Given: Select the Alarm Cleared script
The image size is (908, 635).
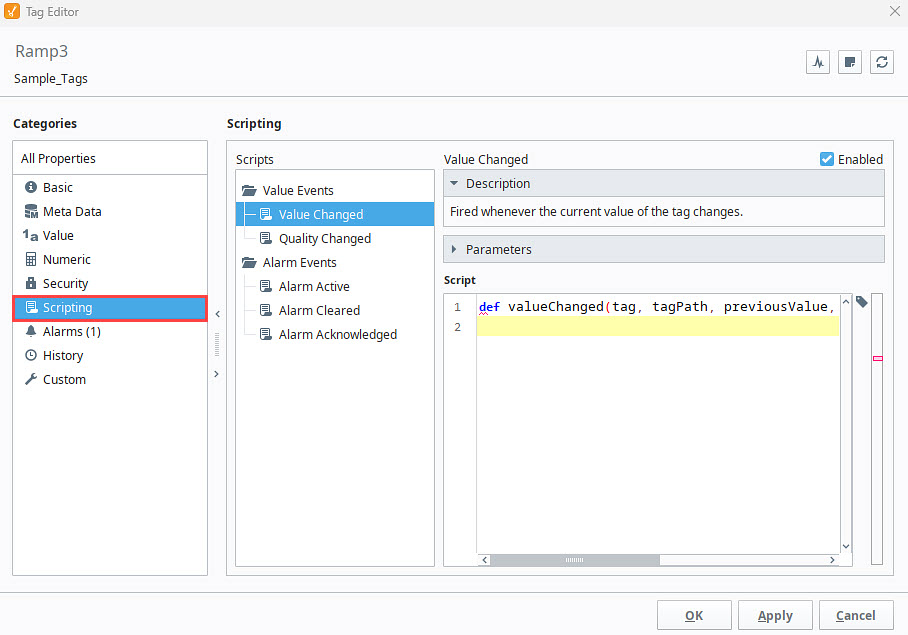Looking at the screenshot, I should pyautogui.click(x=335, y=310).
